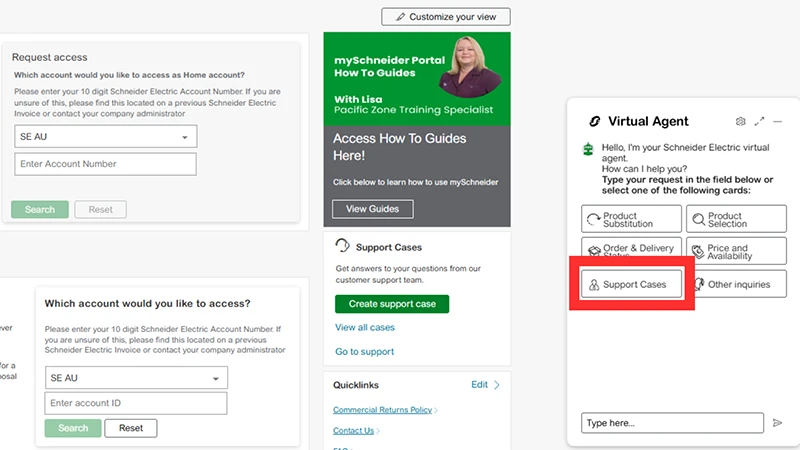Image resolution: width=800 pixels, height=450 pixels.
Task: Click 'Access How To Guides Here!' text
Action: pos(399,147)
